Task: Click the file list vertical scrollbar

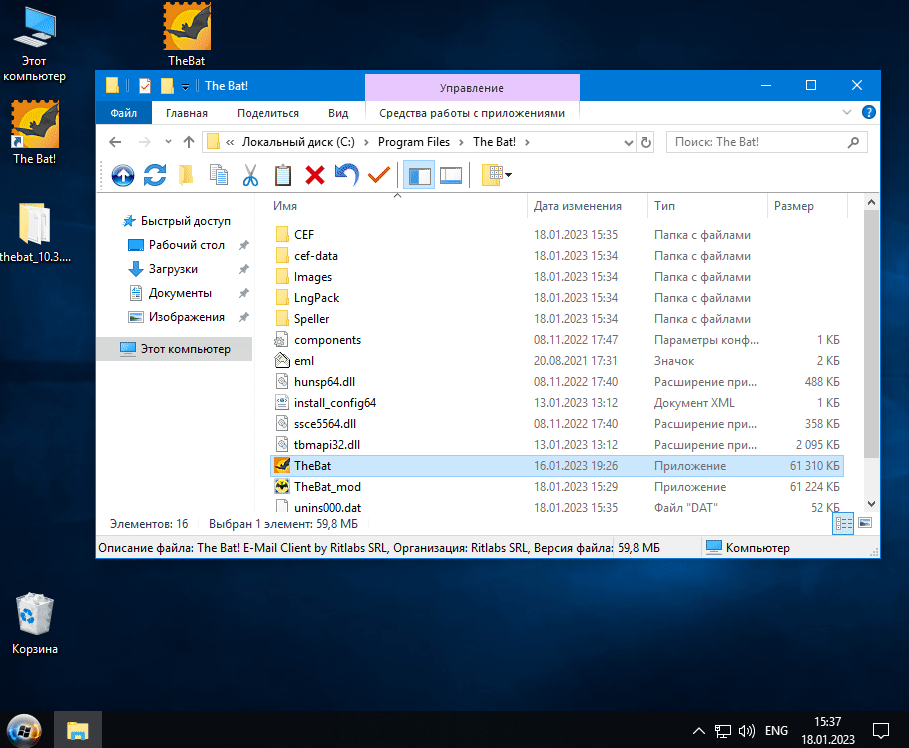Action: pos(871,333)
